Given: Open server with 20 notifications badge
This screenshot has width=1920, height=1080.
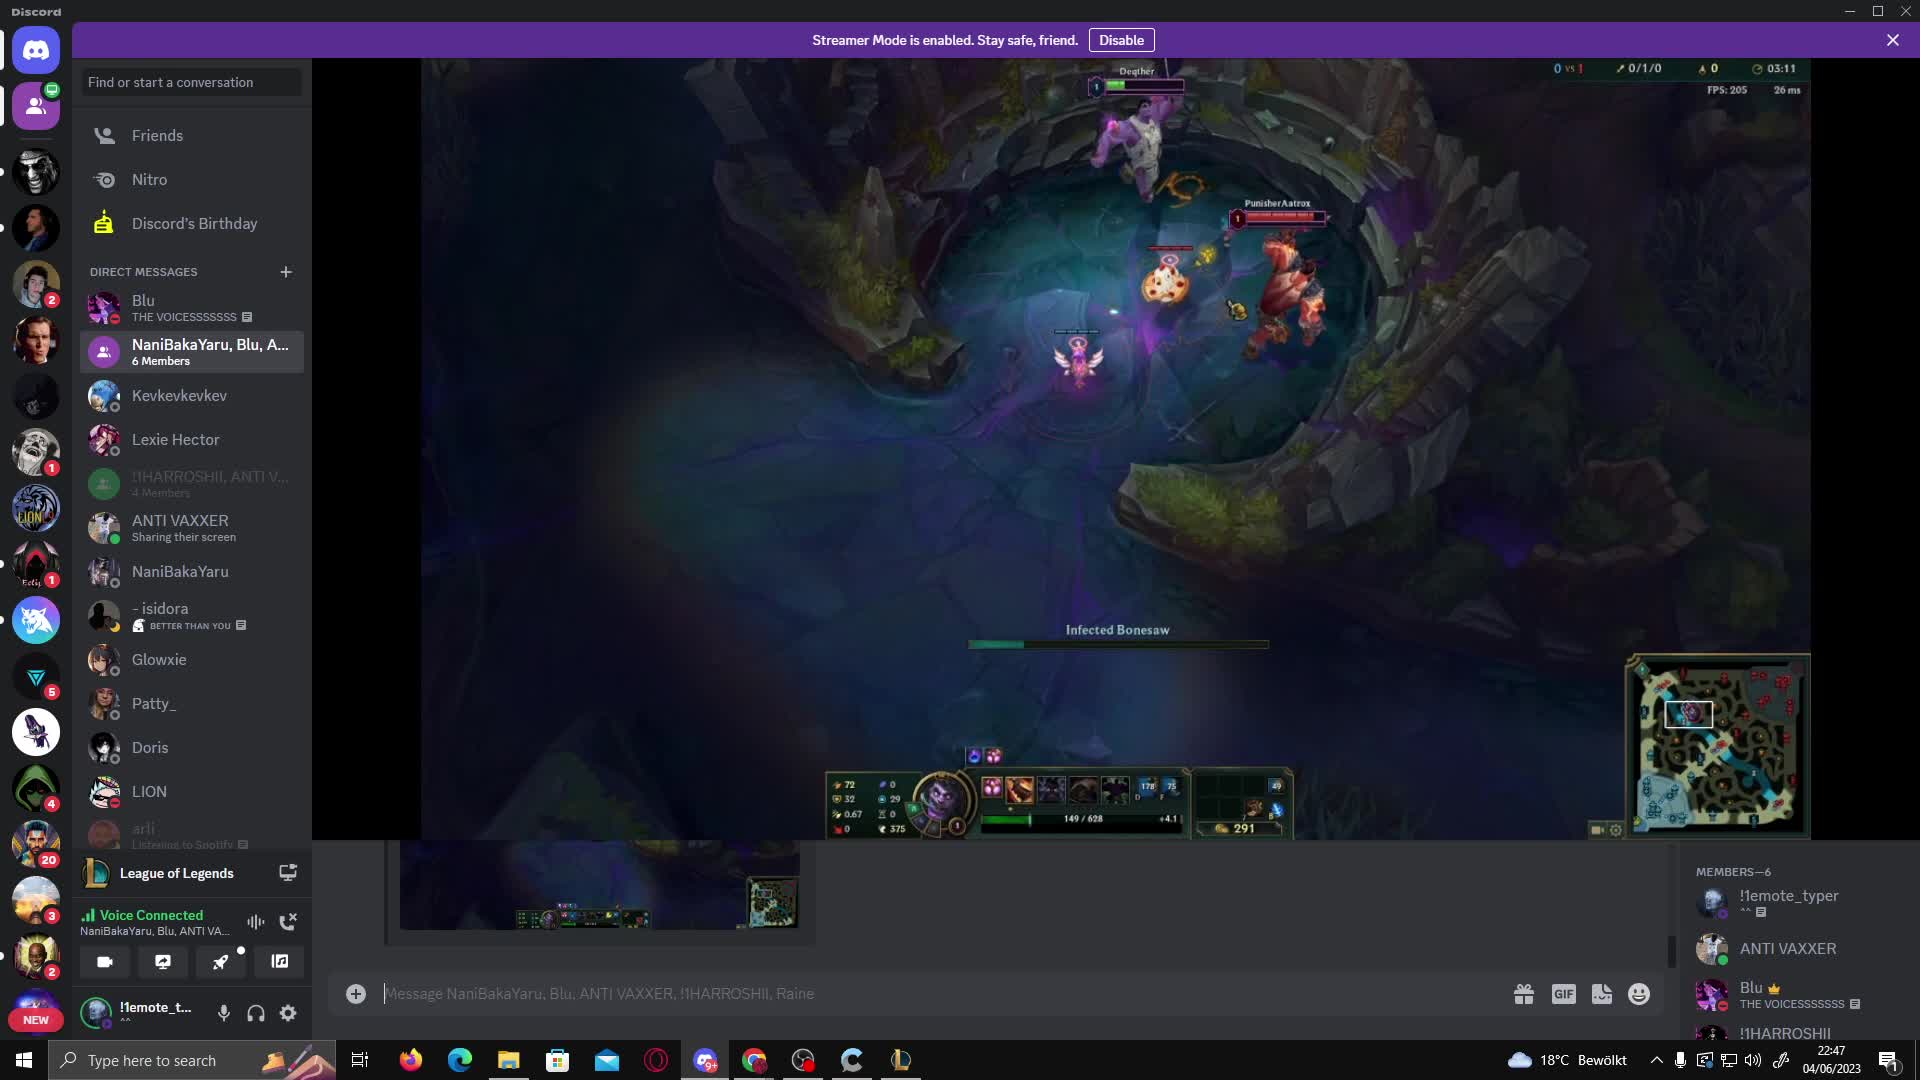Looking at the screenshot, I should pos(36,844).
